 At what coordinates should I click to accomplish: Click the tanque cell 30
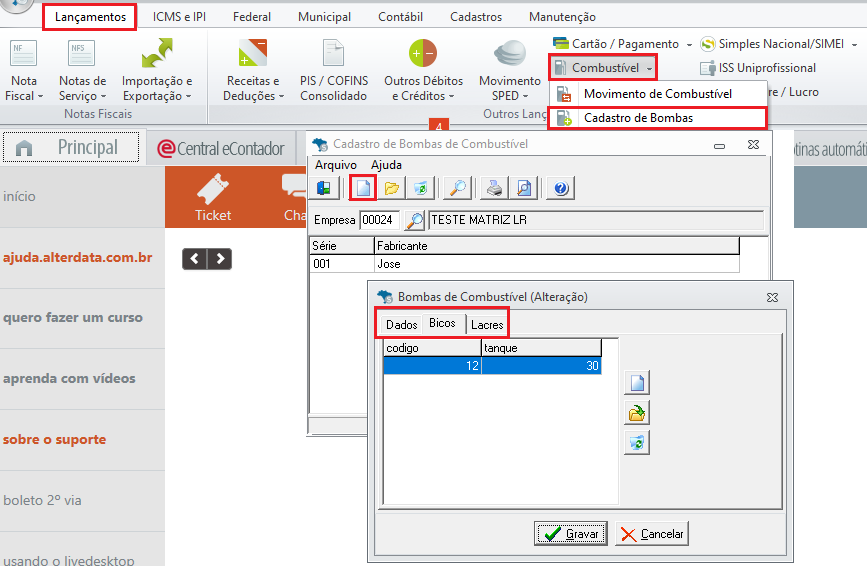click(x=541, y=365)
